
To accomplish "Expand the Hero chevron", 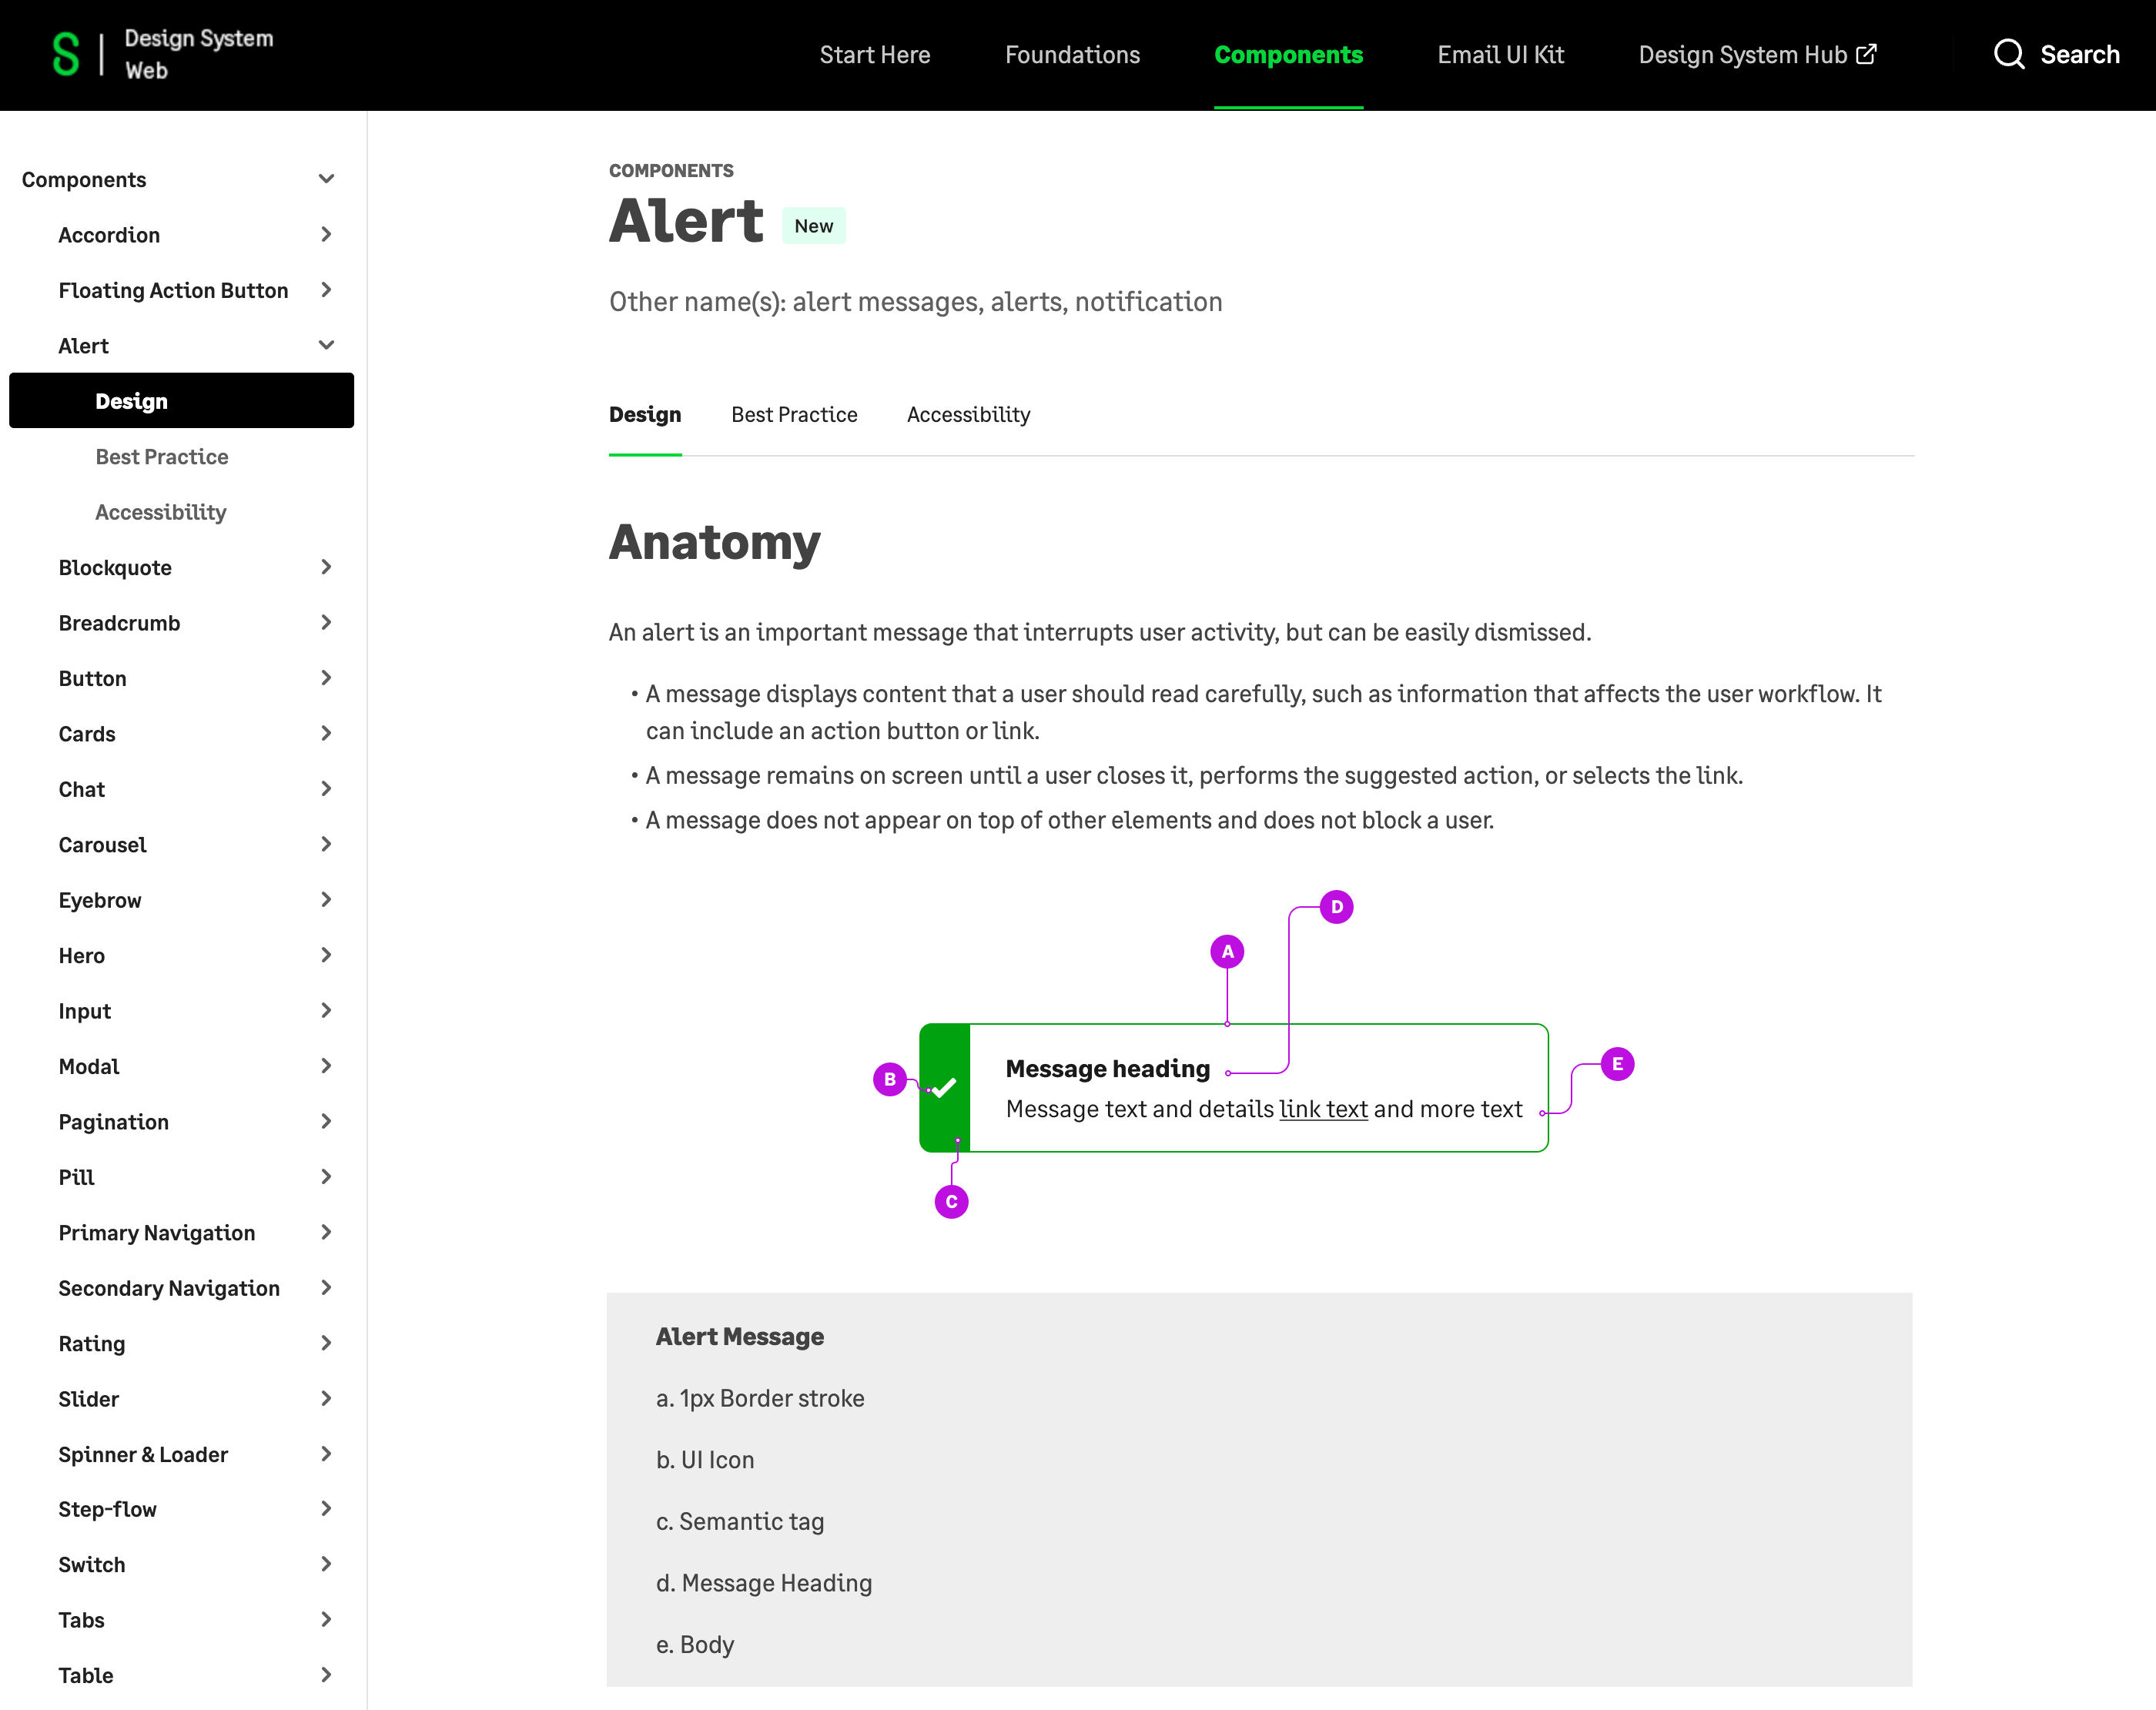I will (x=326, y=955).
